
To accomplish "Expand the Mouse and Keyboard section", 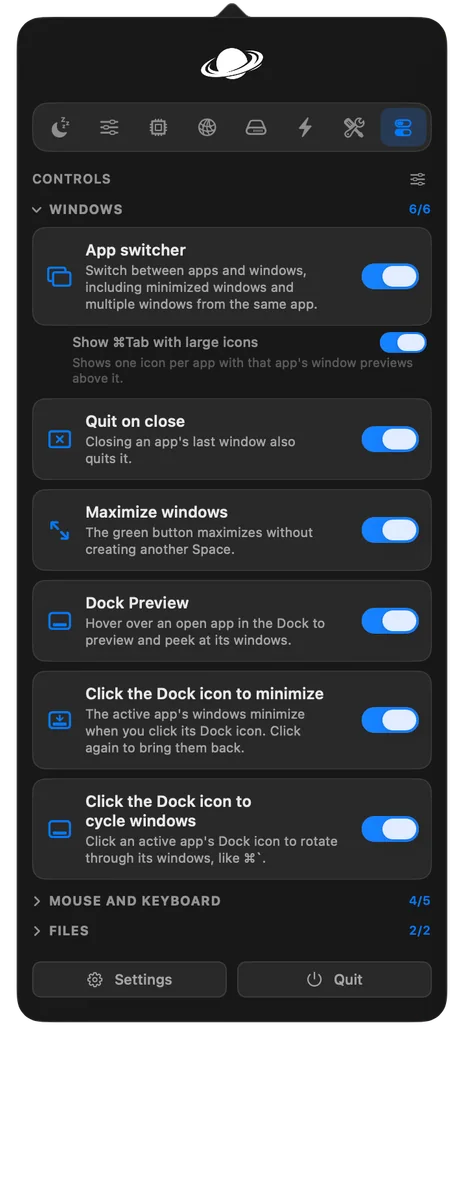I will 126,901.
